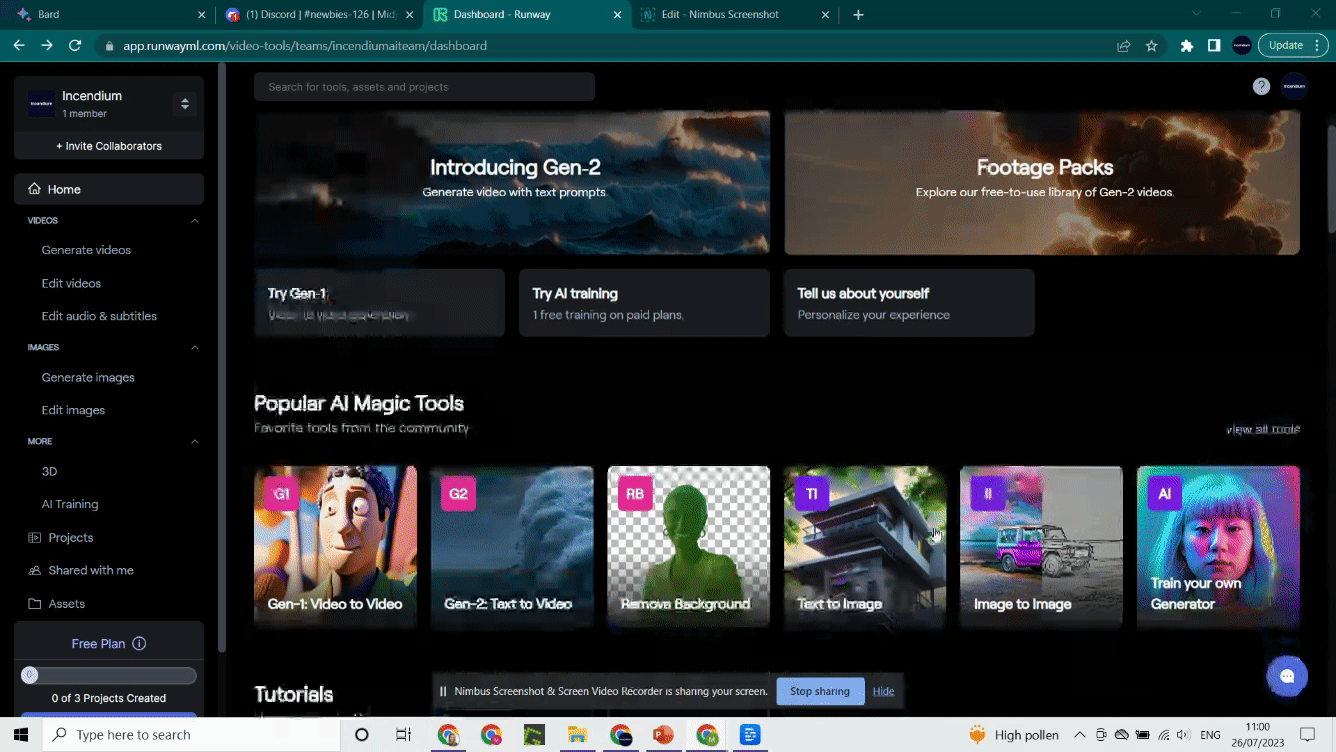Hide the Nimbus sharing bar
1336x752 pixels.
pyautogui.click(x=883, y=691)
